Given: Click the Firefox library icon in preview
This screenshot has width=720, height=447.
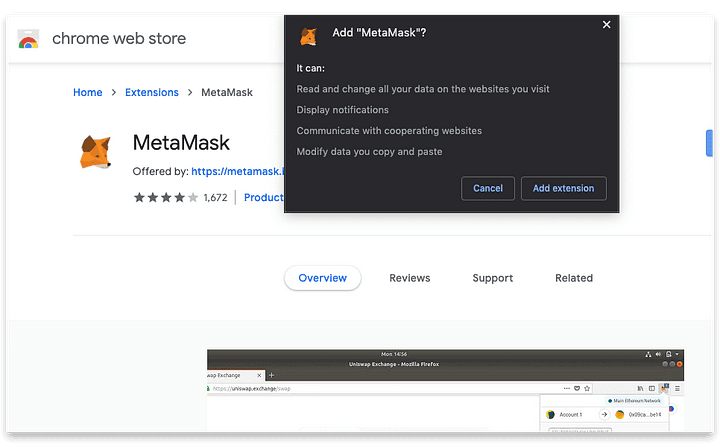Looking at the screenshot, I should [640, 389].
